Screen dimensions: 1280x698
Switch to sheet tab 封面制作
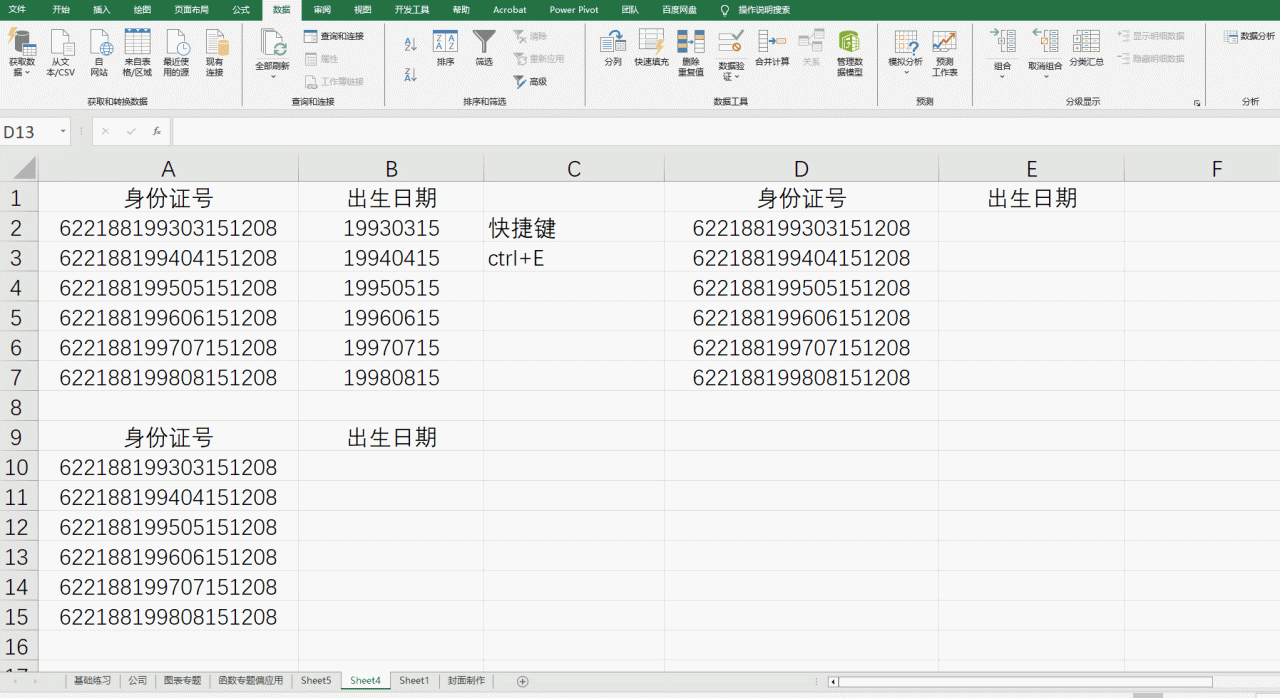(466, 681)
